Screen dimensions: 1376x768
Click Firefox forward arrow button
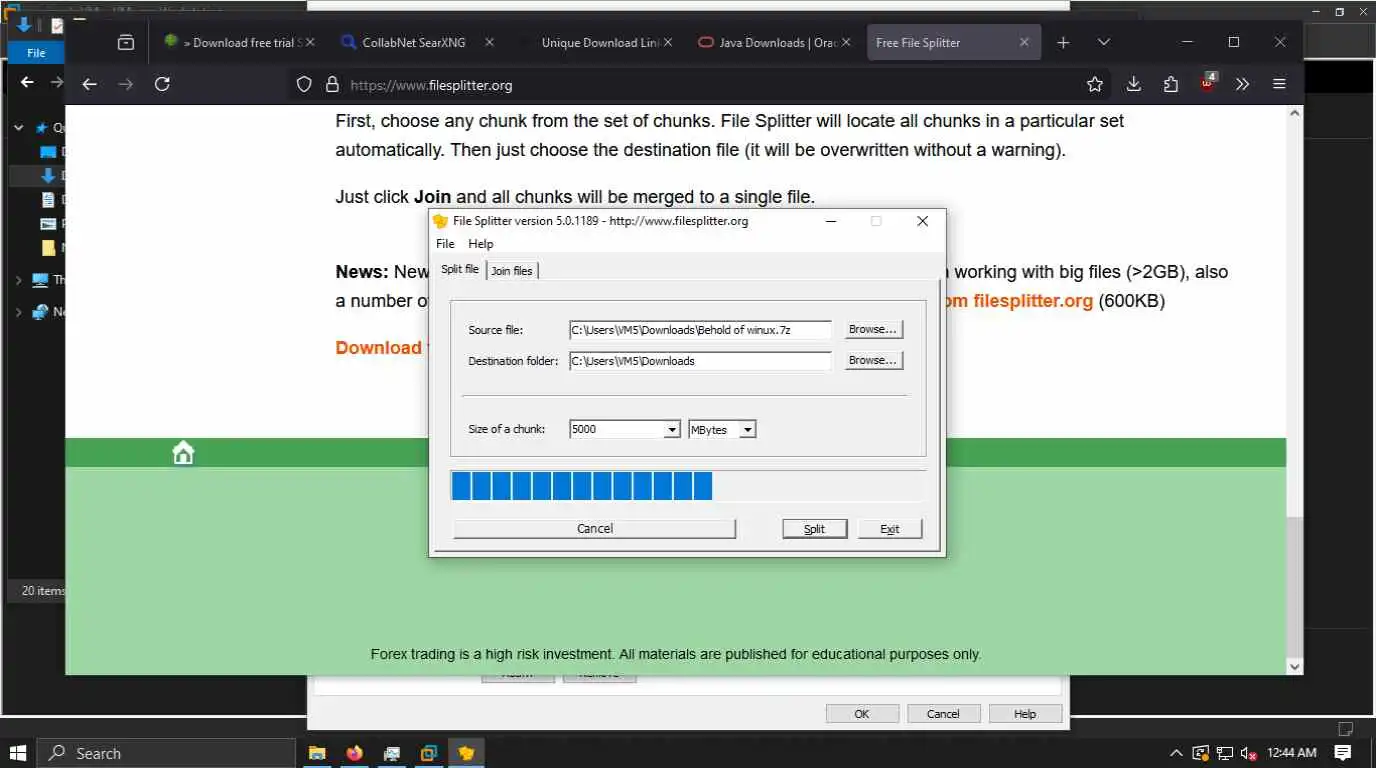click(x=126, y=85)
